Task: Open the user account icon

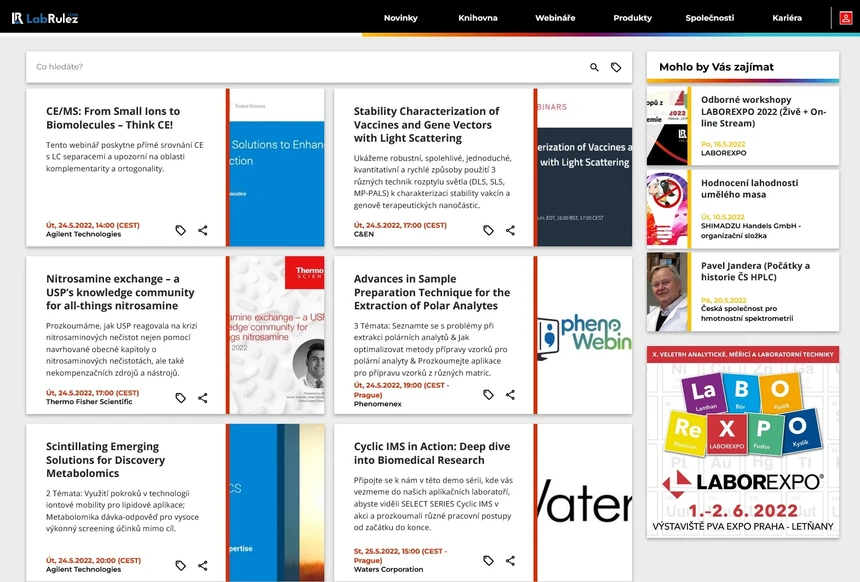Action: click(x=845, y=18)
